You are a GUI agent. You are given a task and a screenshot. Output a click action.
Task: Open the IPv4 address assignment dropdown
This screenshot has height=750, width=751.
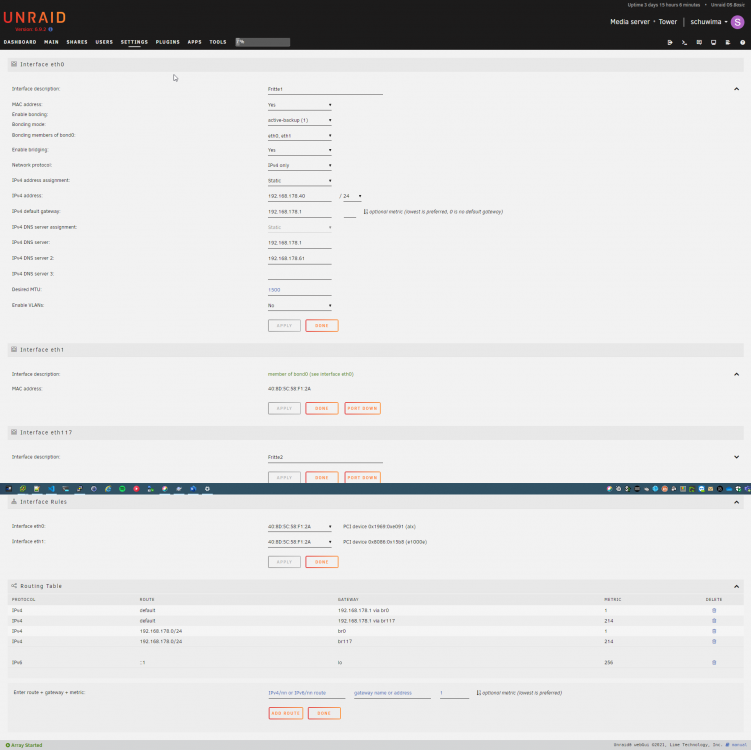299,181
